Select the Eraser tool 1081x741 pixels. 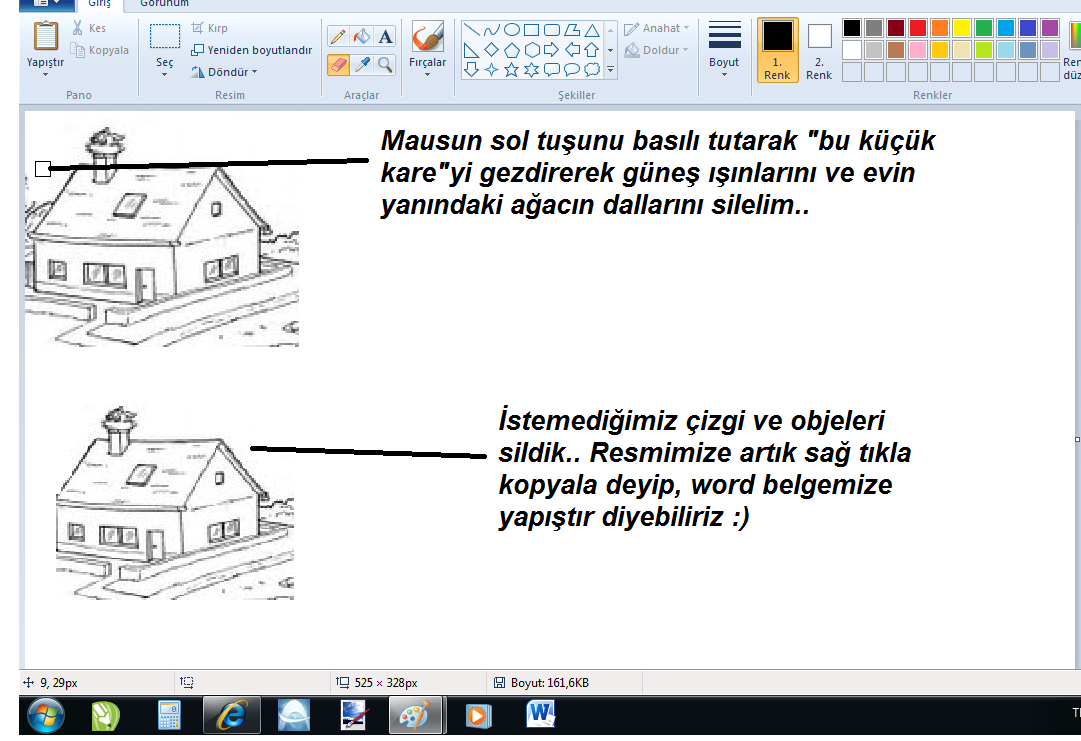338,65
